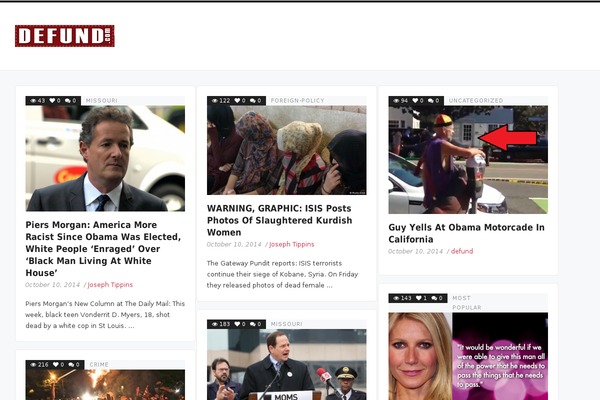
Task: Click eye views icon on ISIS post
Action: point(213,101)
